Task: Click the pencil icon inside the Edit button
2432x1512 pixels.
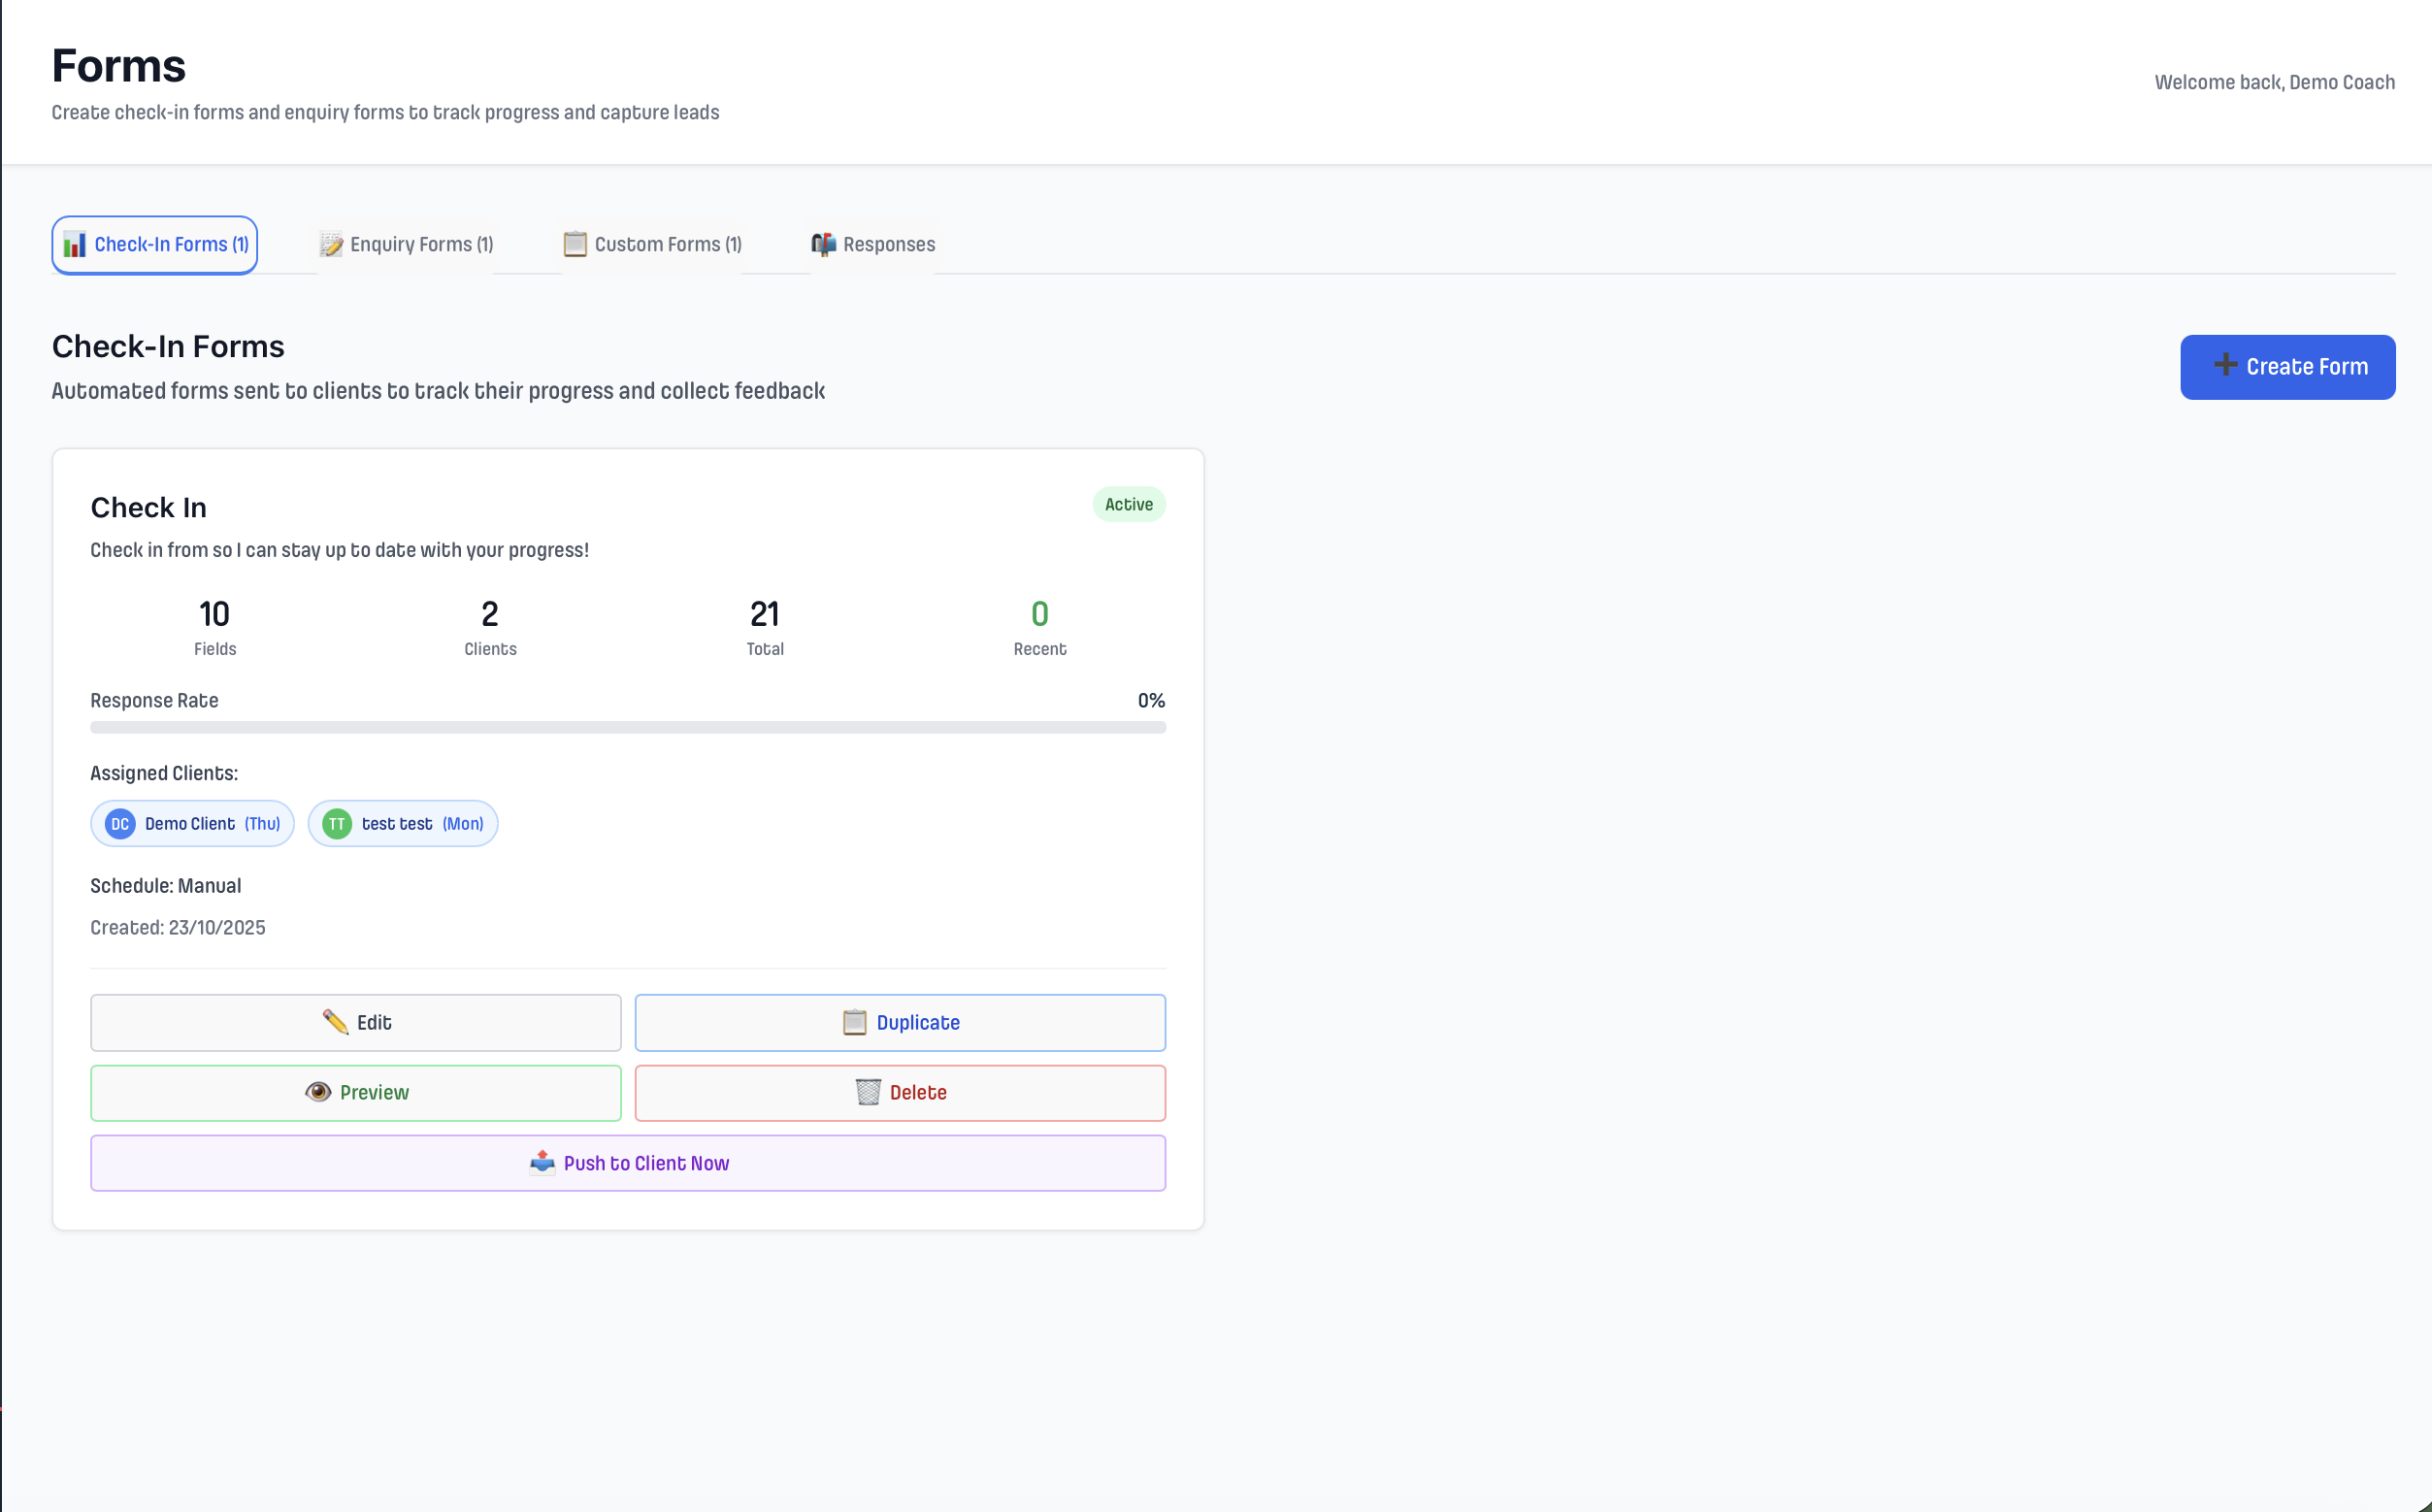Action: [x=334, y=1022]
